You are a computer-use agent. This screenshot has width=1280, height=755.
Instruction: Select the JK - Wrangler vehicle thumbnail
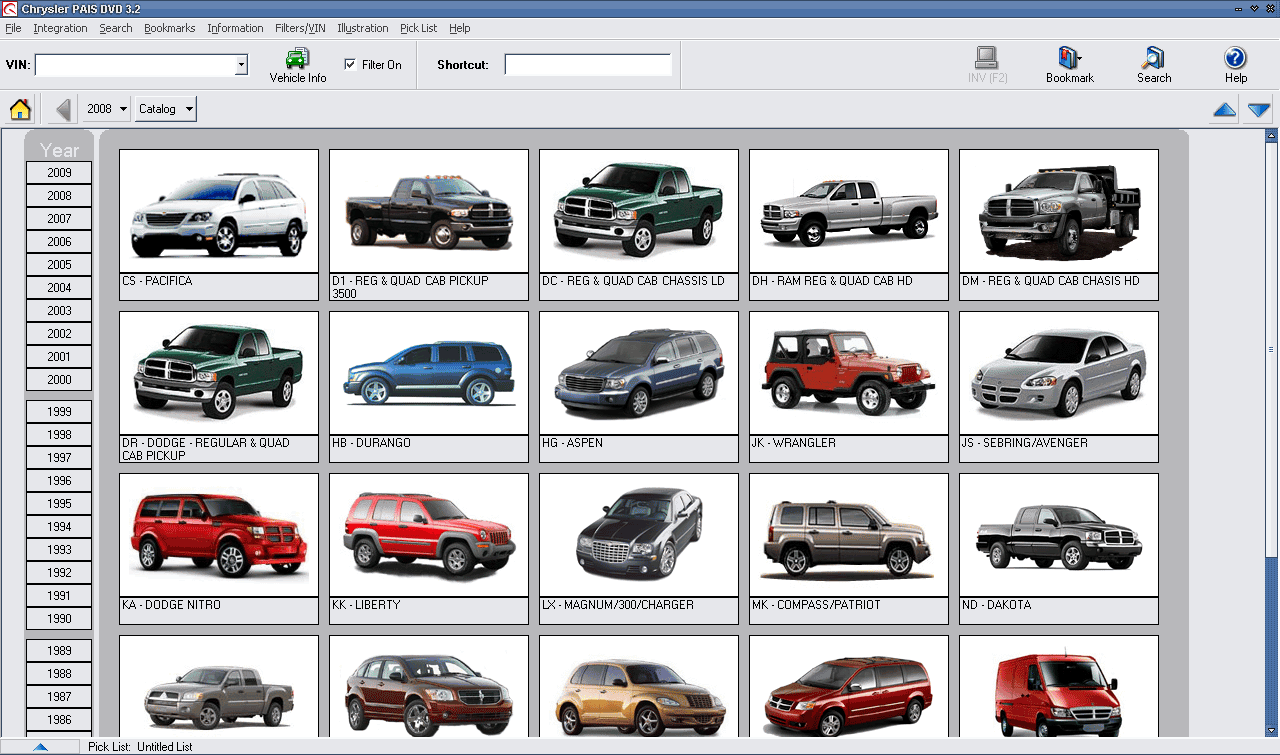pyautogui.click(x=848, y=373)
